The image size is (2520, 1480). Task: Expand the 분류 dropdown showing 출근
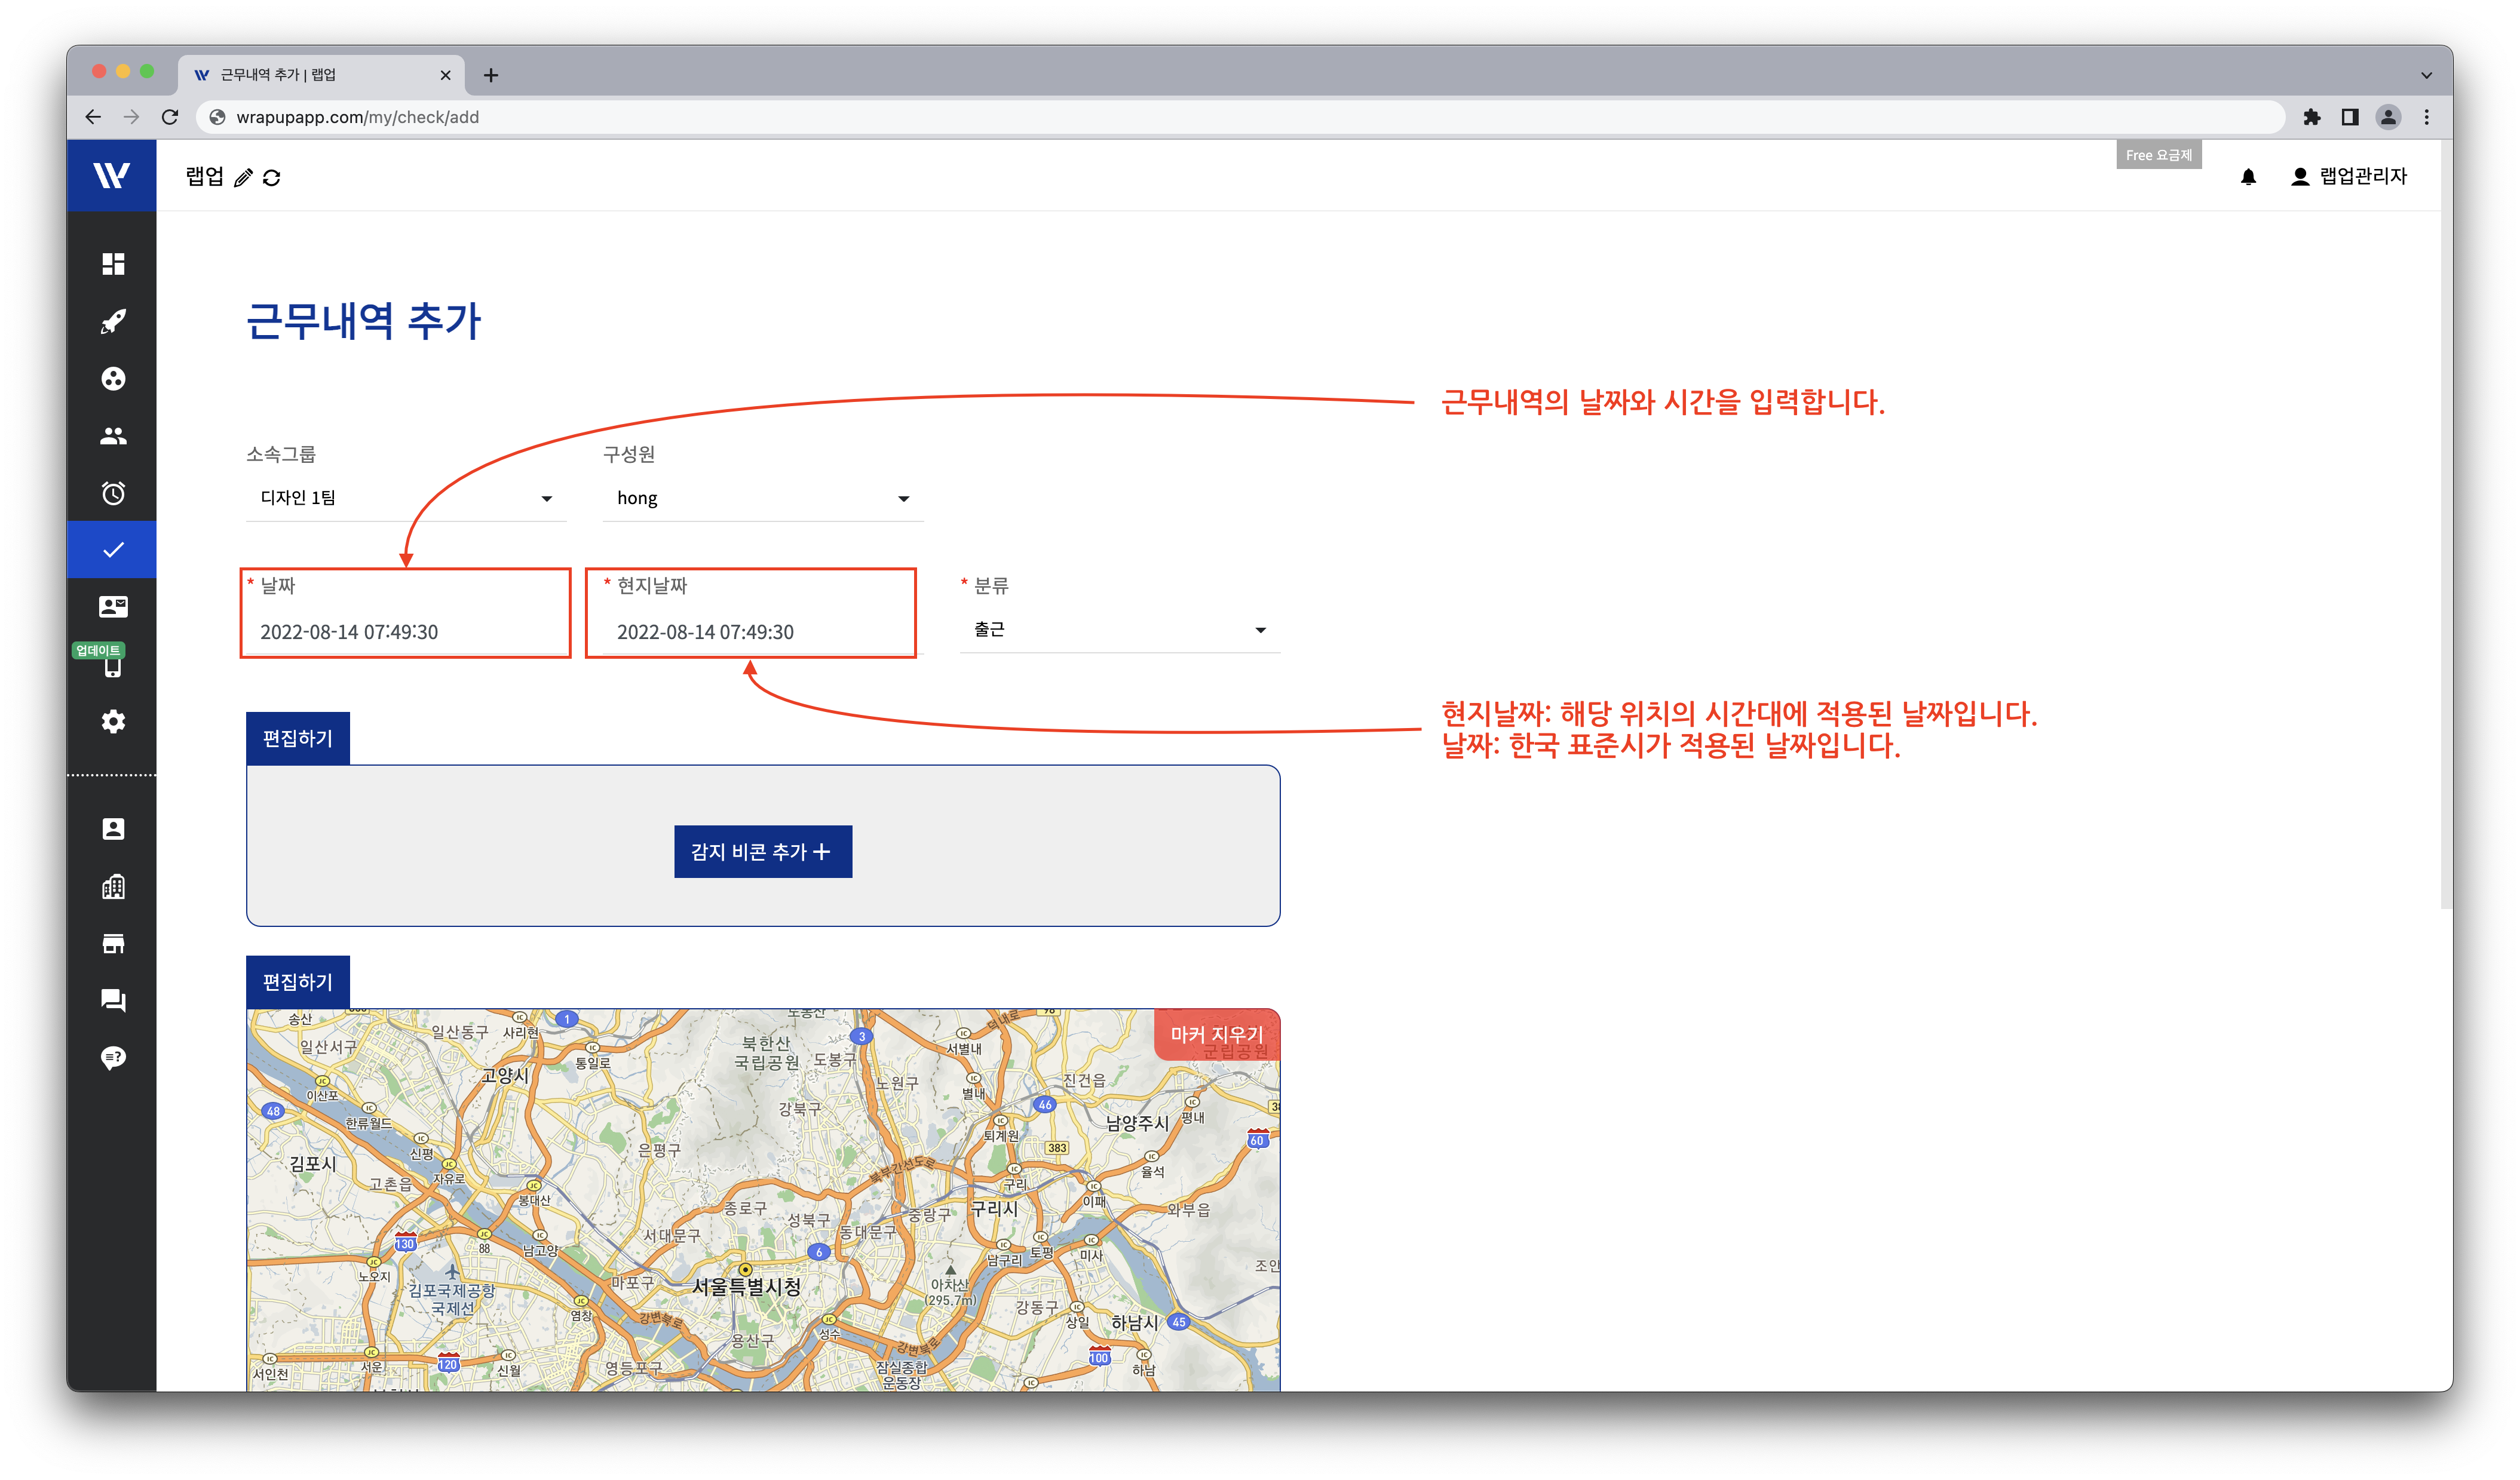[1120, 630]
